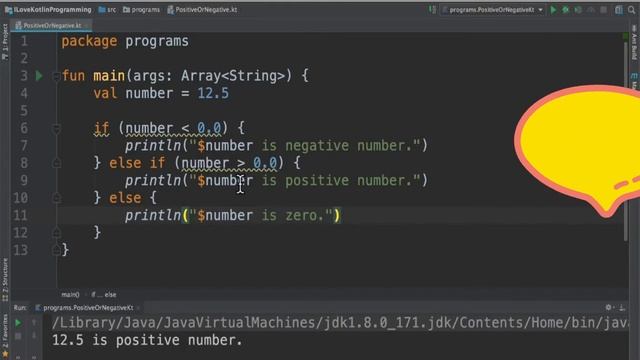
Task: Collapse the else-if fold marker on line 8
Action: click(x=57, y=163)
